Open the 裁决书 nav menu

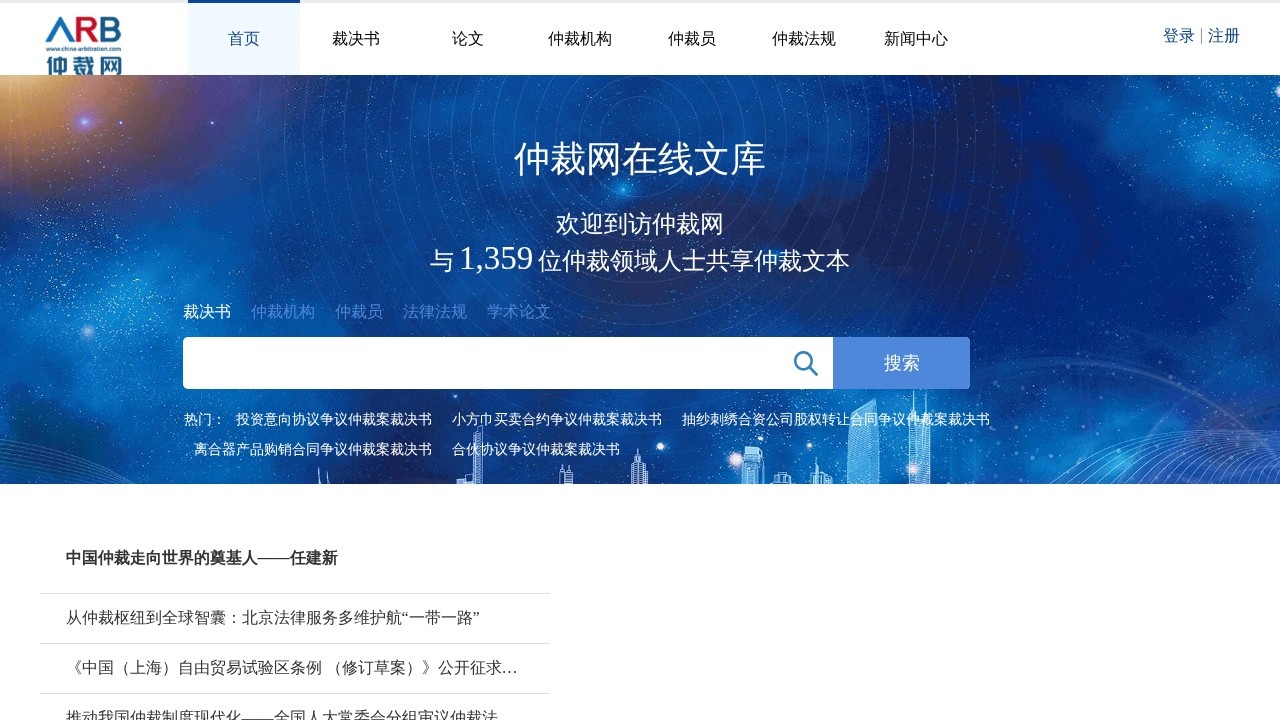(356, 39)
